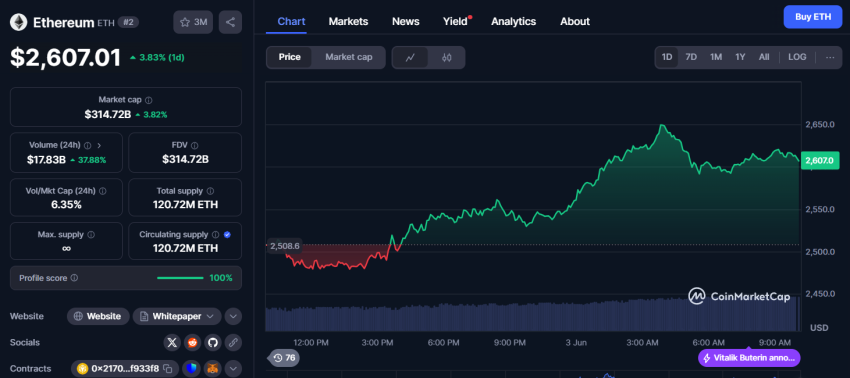Open the Reddit social link

pyautogui.click(x=192, y=342)
